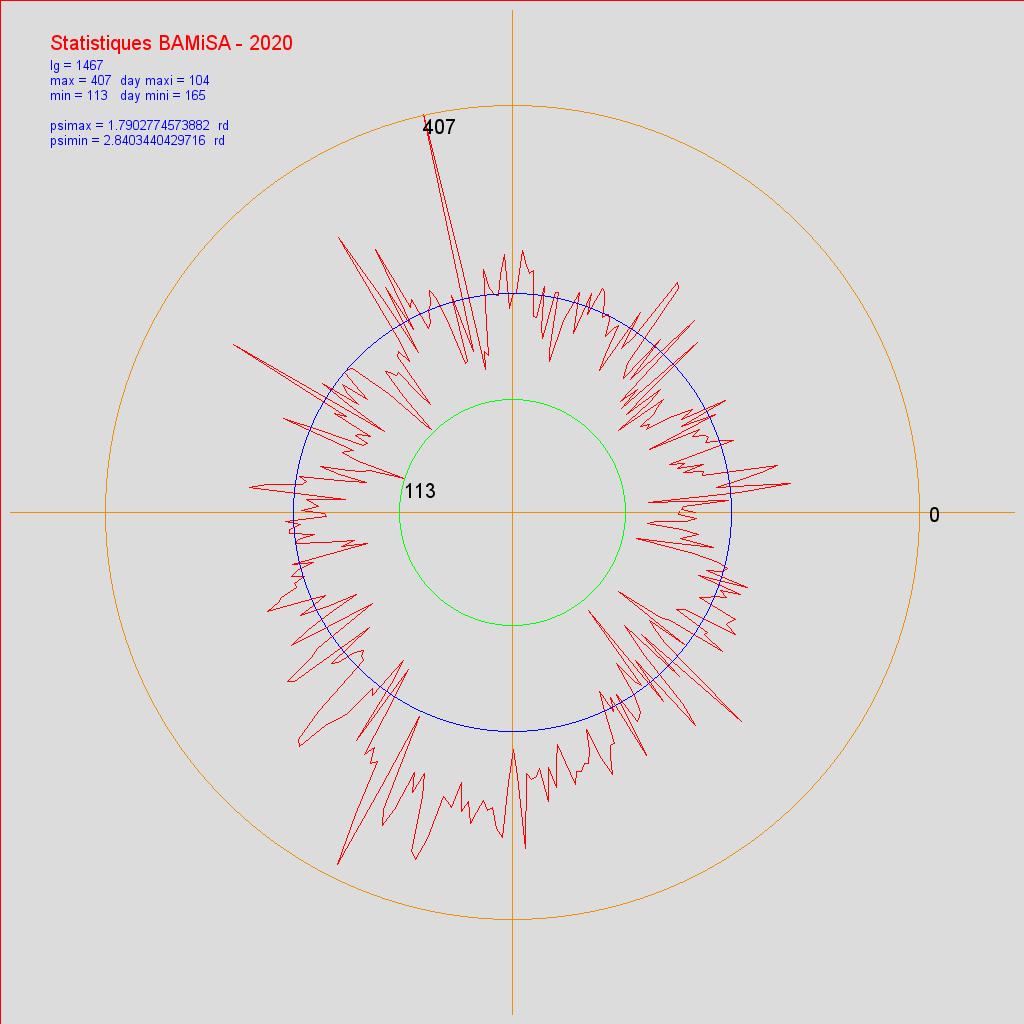
Task: Click top of green circle on vertical axis
Action: pos(512,399)
